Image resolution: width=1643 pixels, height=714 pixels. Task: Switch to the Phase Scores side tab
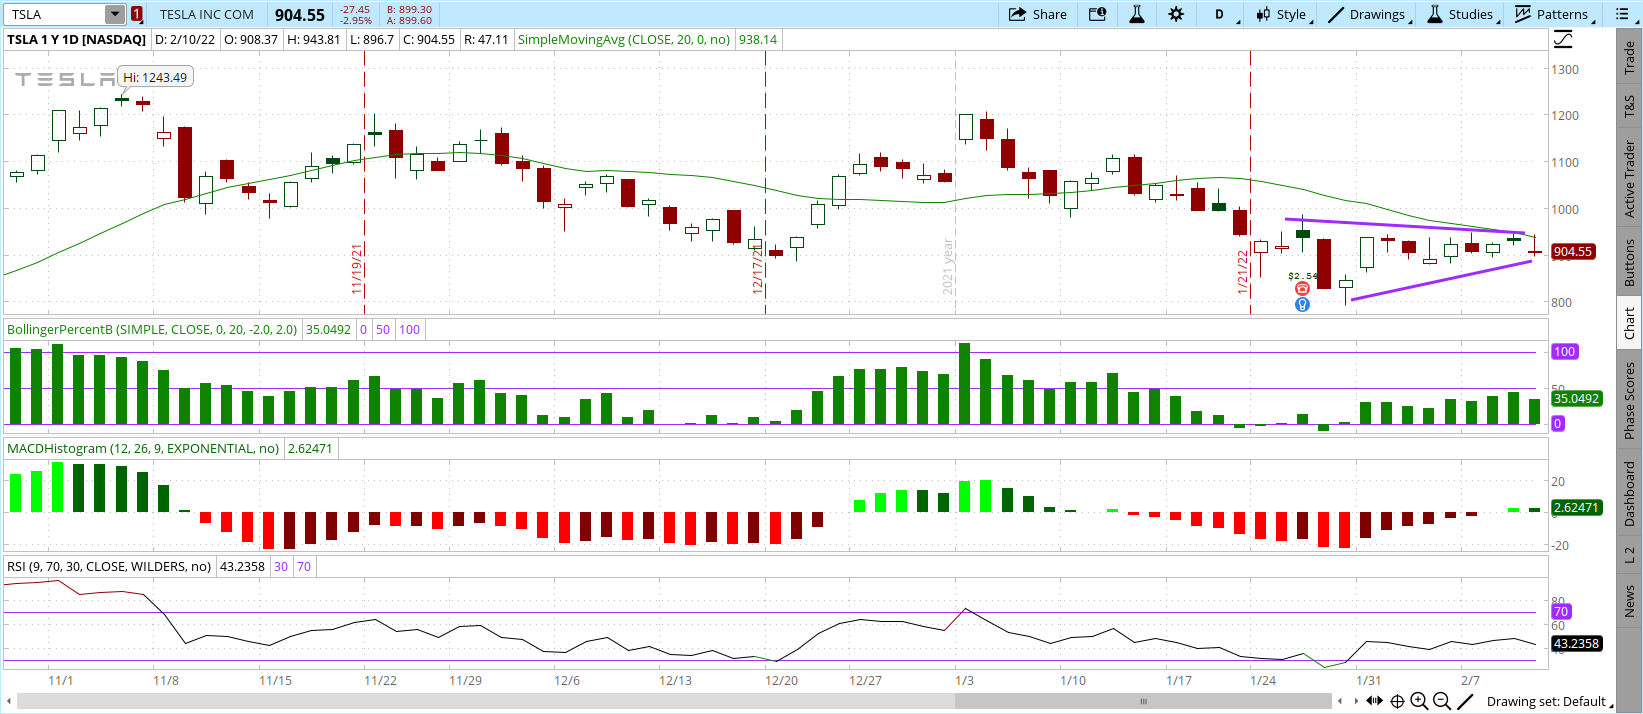1629,400
